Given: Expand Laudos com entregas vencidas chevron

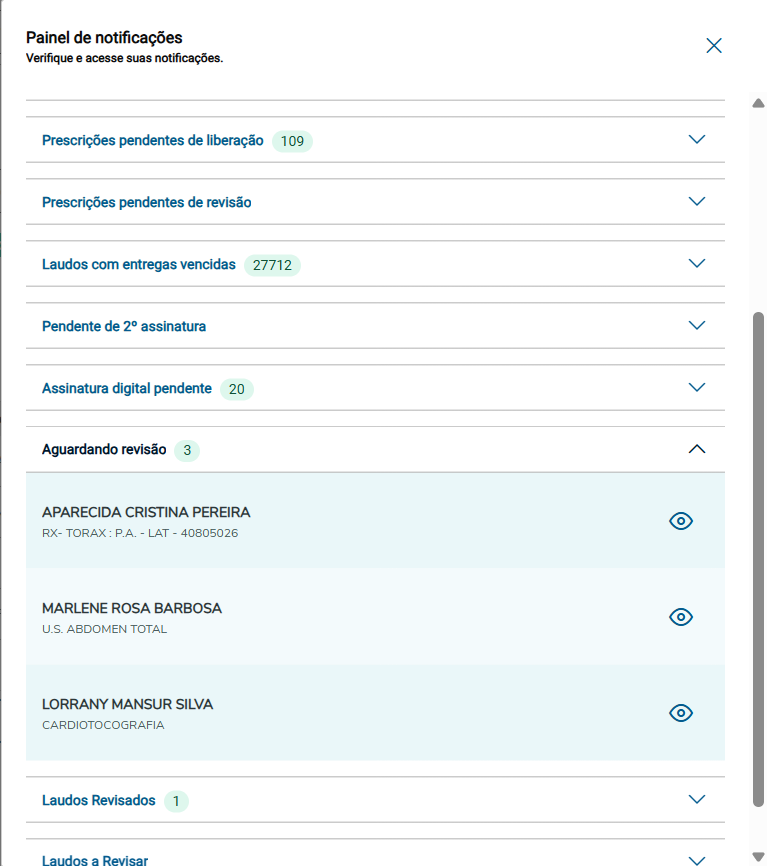Looking at the screenshot, I should point(698,264).
